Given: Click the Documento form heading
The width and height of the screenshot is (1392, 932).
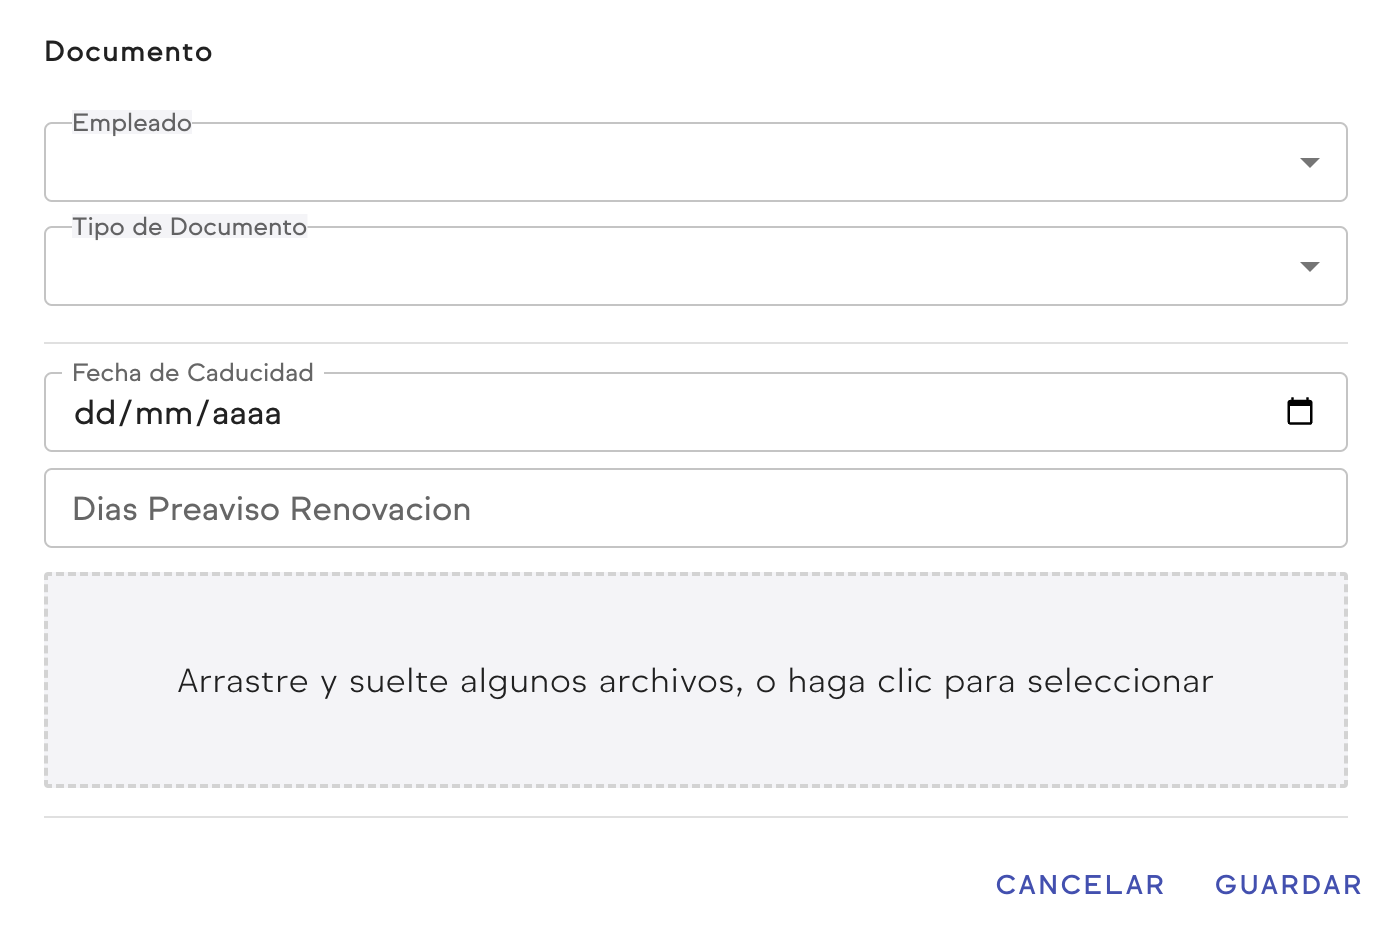Looking at the screenshot, I should [x=128, y=52].
